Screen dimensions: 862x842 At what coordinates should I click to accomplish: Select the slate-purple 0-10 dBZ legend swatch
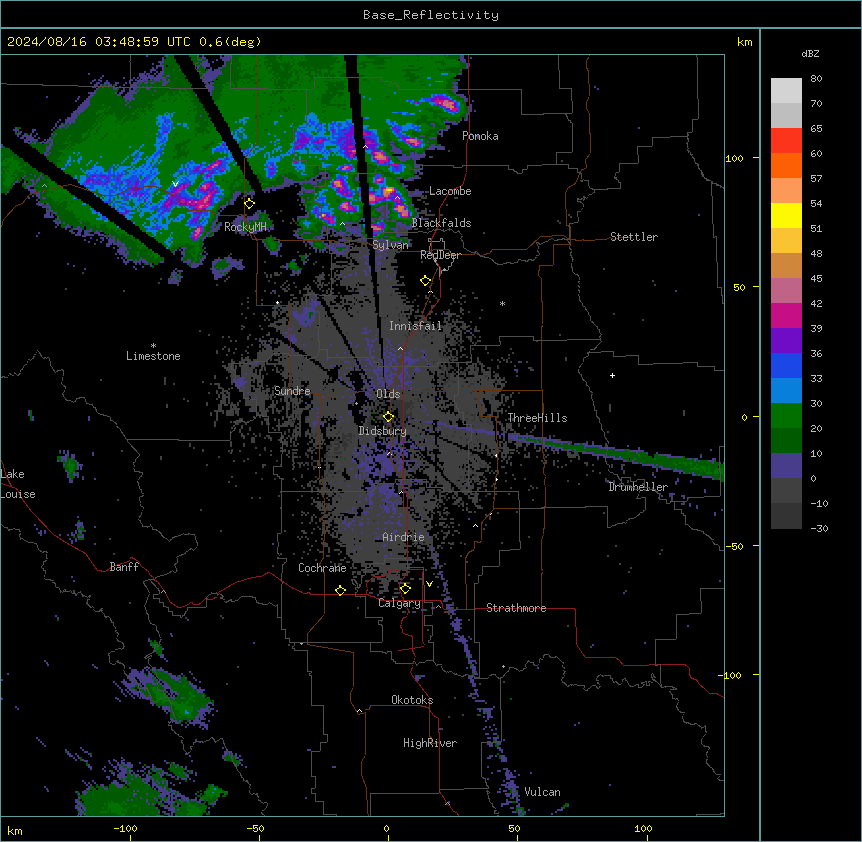(786, 466)
